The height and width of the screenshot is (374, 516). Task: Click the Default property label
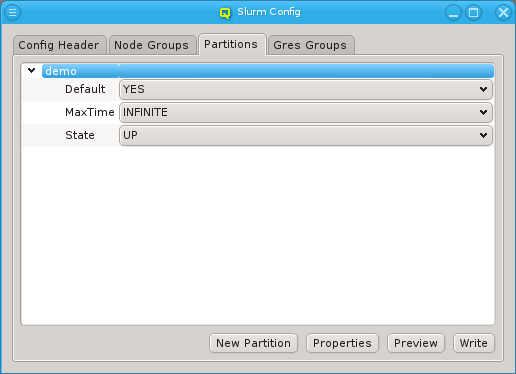click(85, 89)
